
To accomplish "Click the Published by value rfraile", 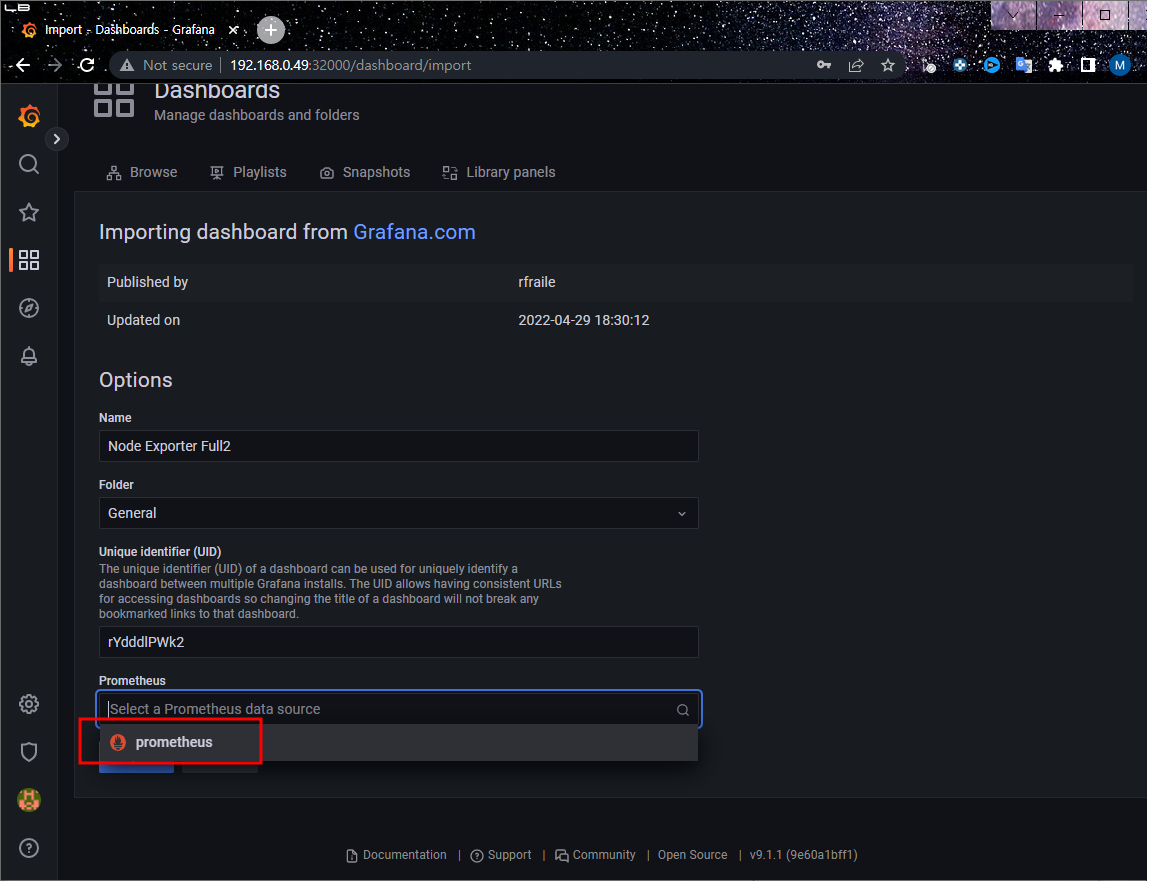I will point(537,282).
